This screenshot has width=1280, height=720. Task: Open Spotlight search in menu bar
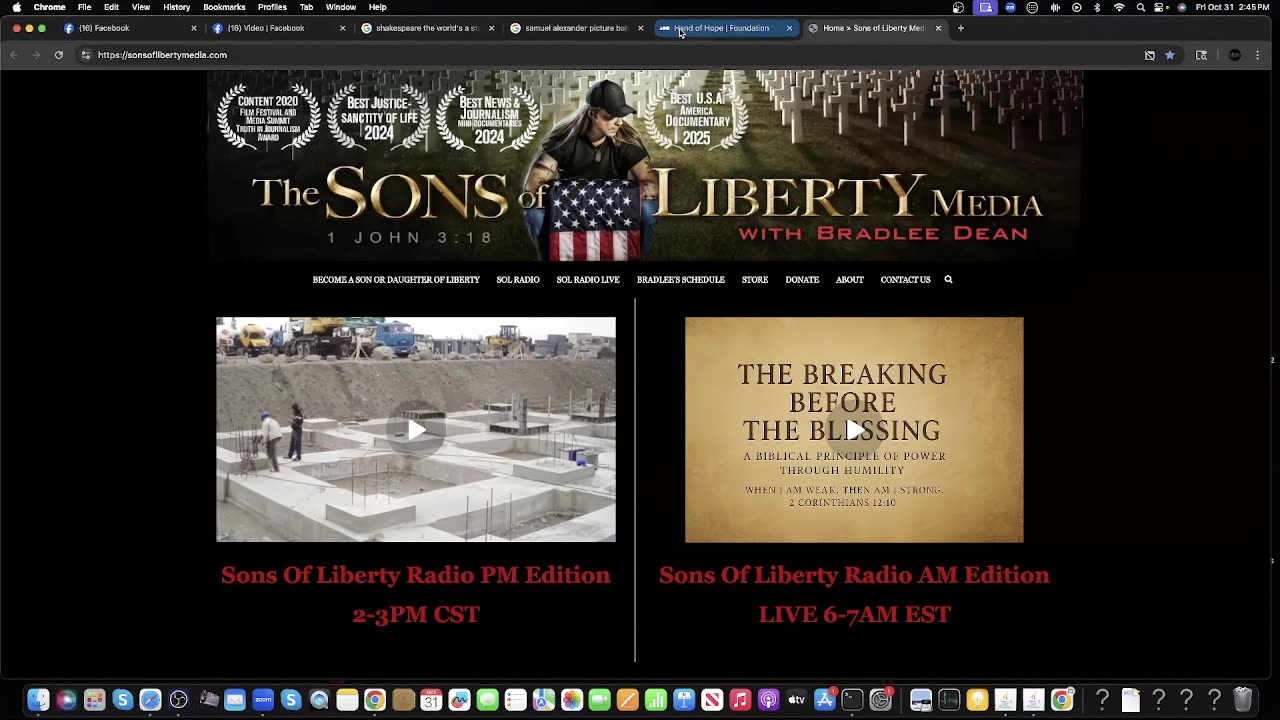[x=1141, y=7]
